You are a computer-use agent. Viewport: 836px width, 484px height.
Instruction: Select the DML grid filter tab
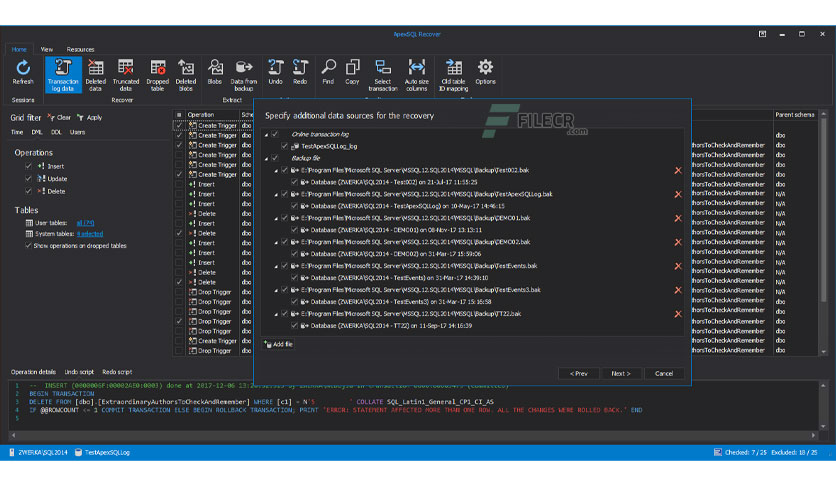click(37, 132)
